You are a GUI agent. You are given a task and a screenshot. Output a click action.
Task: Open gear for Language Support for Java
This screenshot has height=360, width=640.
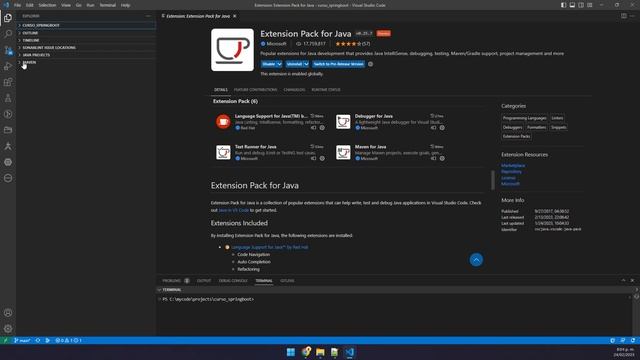[x=322, y=128]
